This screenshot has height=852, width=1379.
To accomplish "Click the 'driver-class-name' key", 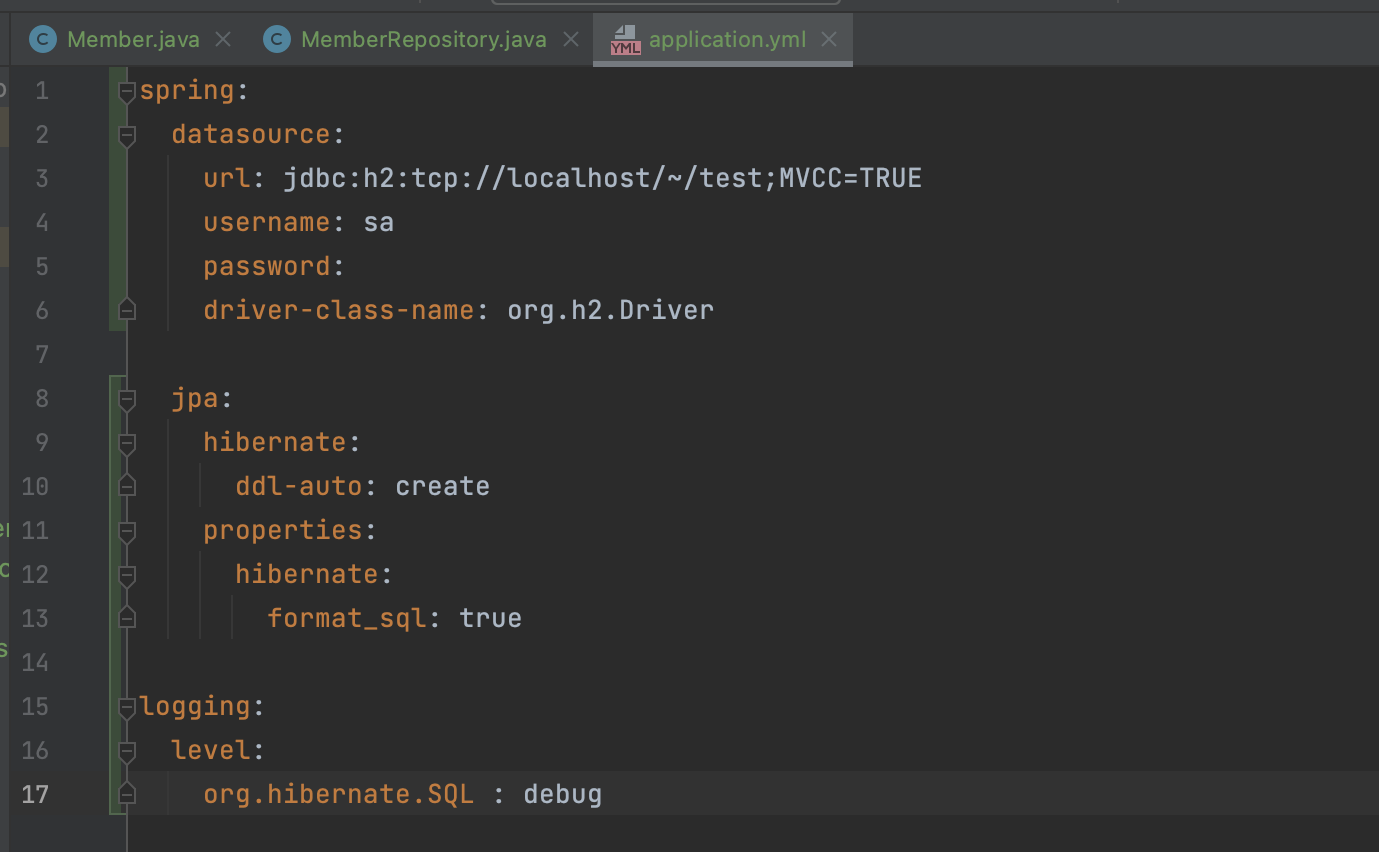I will click(339, 310).
